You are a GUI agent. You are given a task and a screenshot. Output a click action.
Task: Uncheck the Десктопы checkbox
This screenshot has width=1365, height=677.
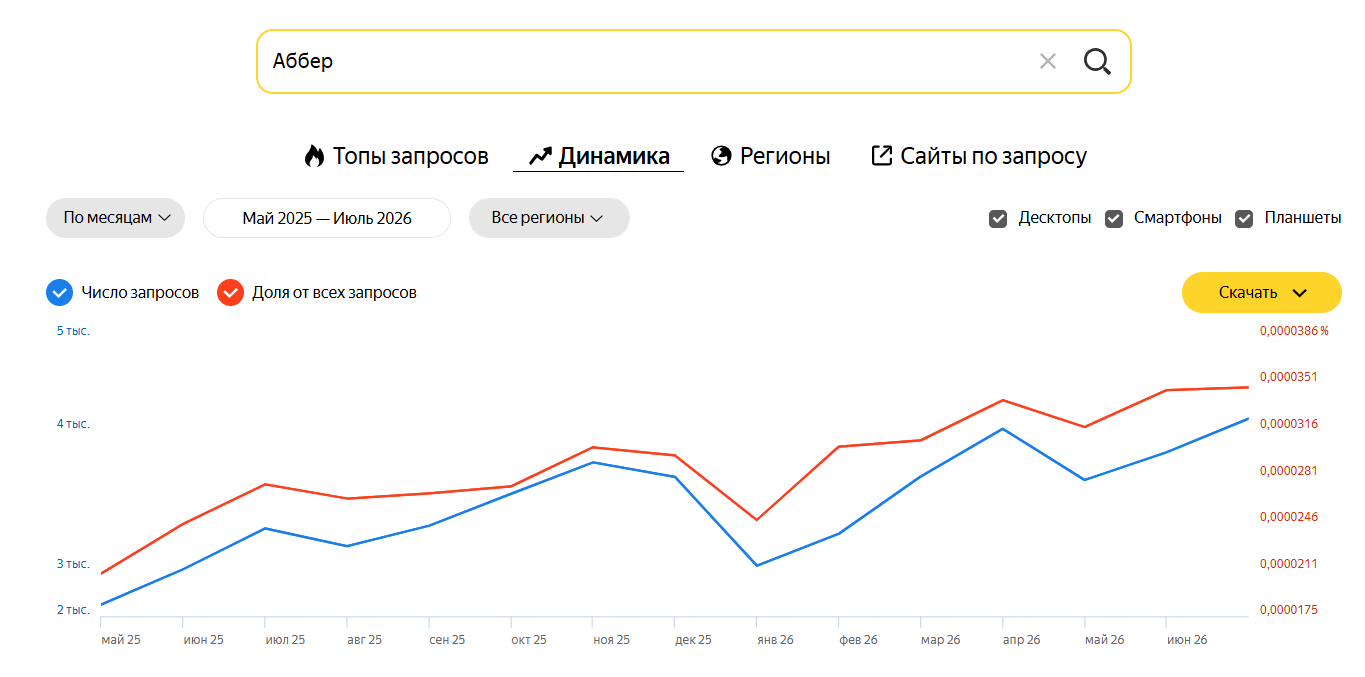[x=998, y=218]
